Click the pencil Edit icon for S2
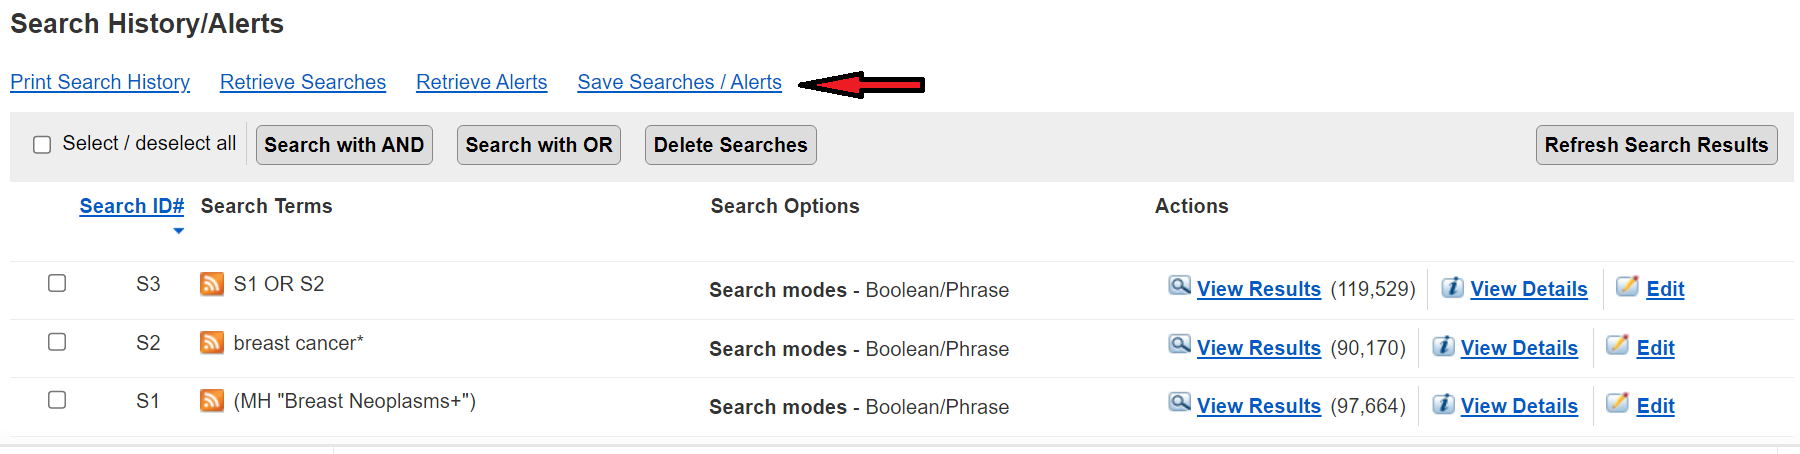 [1617, 346]
